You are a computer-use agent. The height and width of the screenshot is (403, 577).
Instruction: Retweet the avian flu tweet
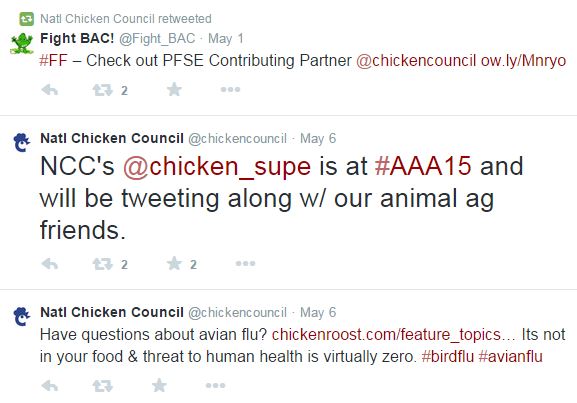pos(102,386)
